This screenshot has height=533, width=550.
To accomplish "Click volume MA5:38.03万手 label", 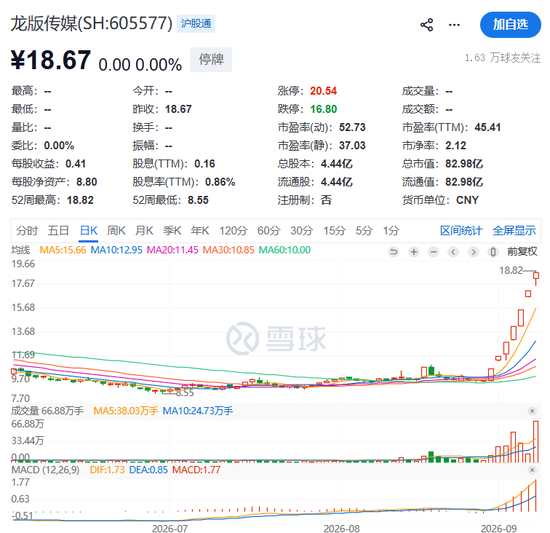I will click(x=126, y=411).
